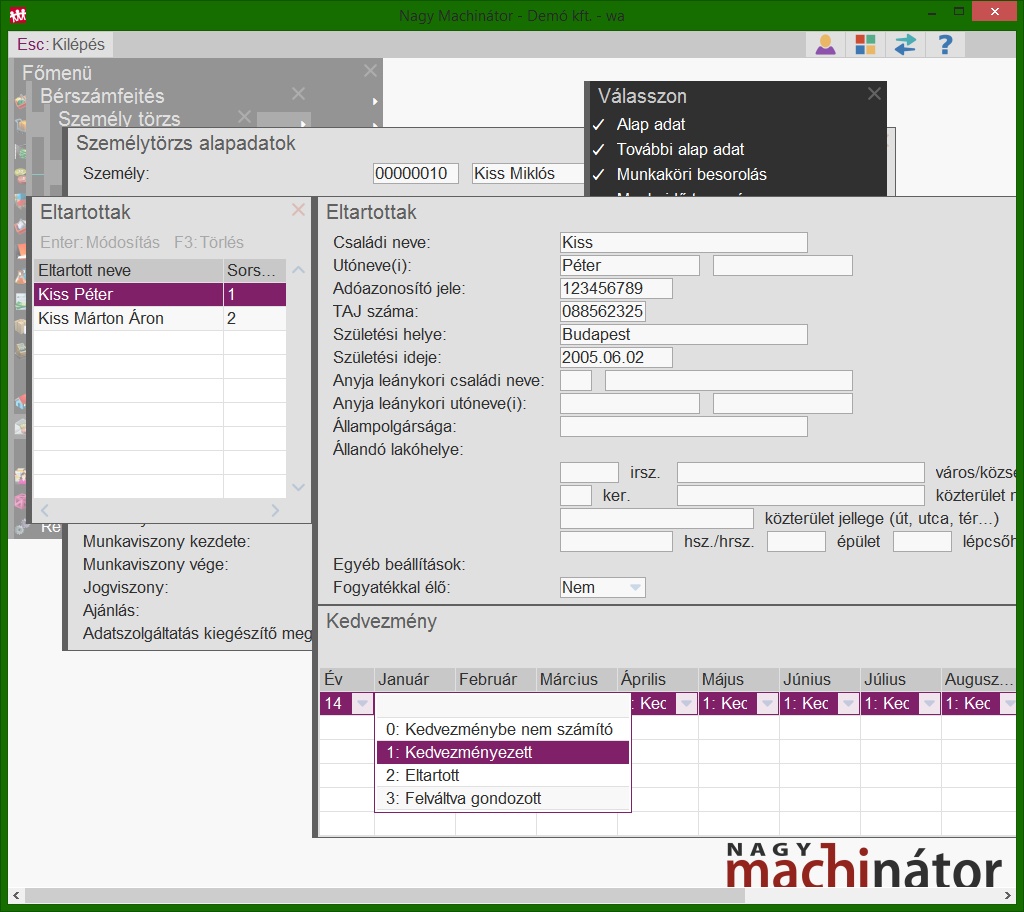Image resolution: width=1024 pixels, height=912 pixels.
Task: Click the horizontal scrollbar at window bottom
Action: pos(400,896)
